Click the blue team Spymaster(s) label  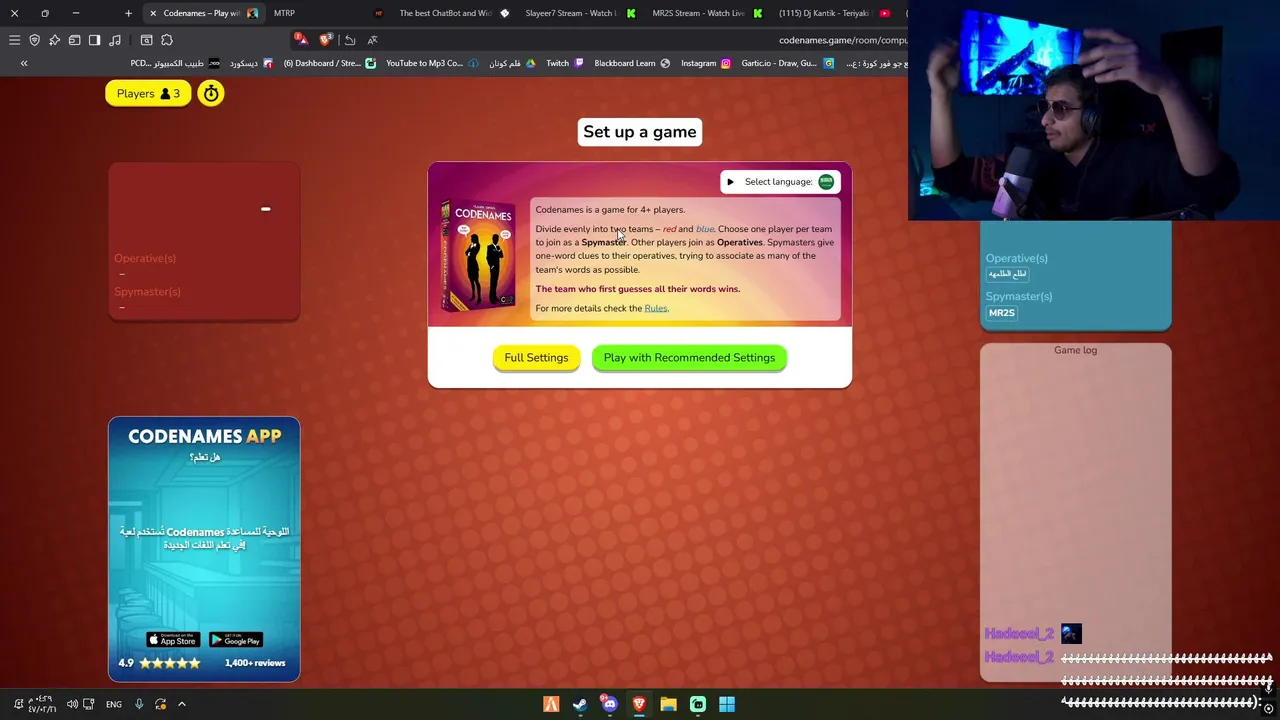[x=1019, y=296]
